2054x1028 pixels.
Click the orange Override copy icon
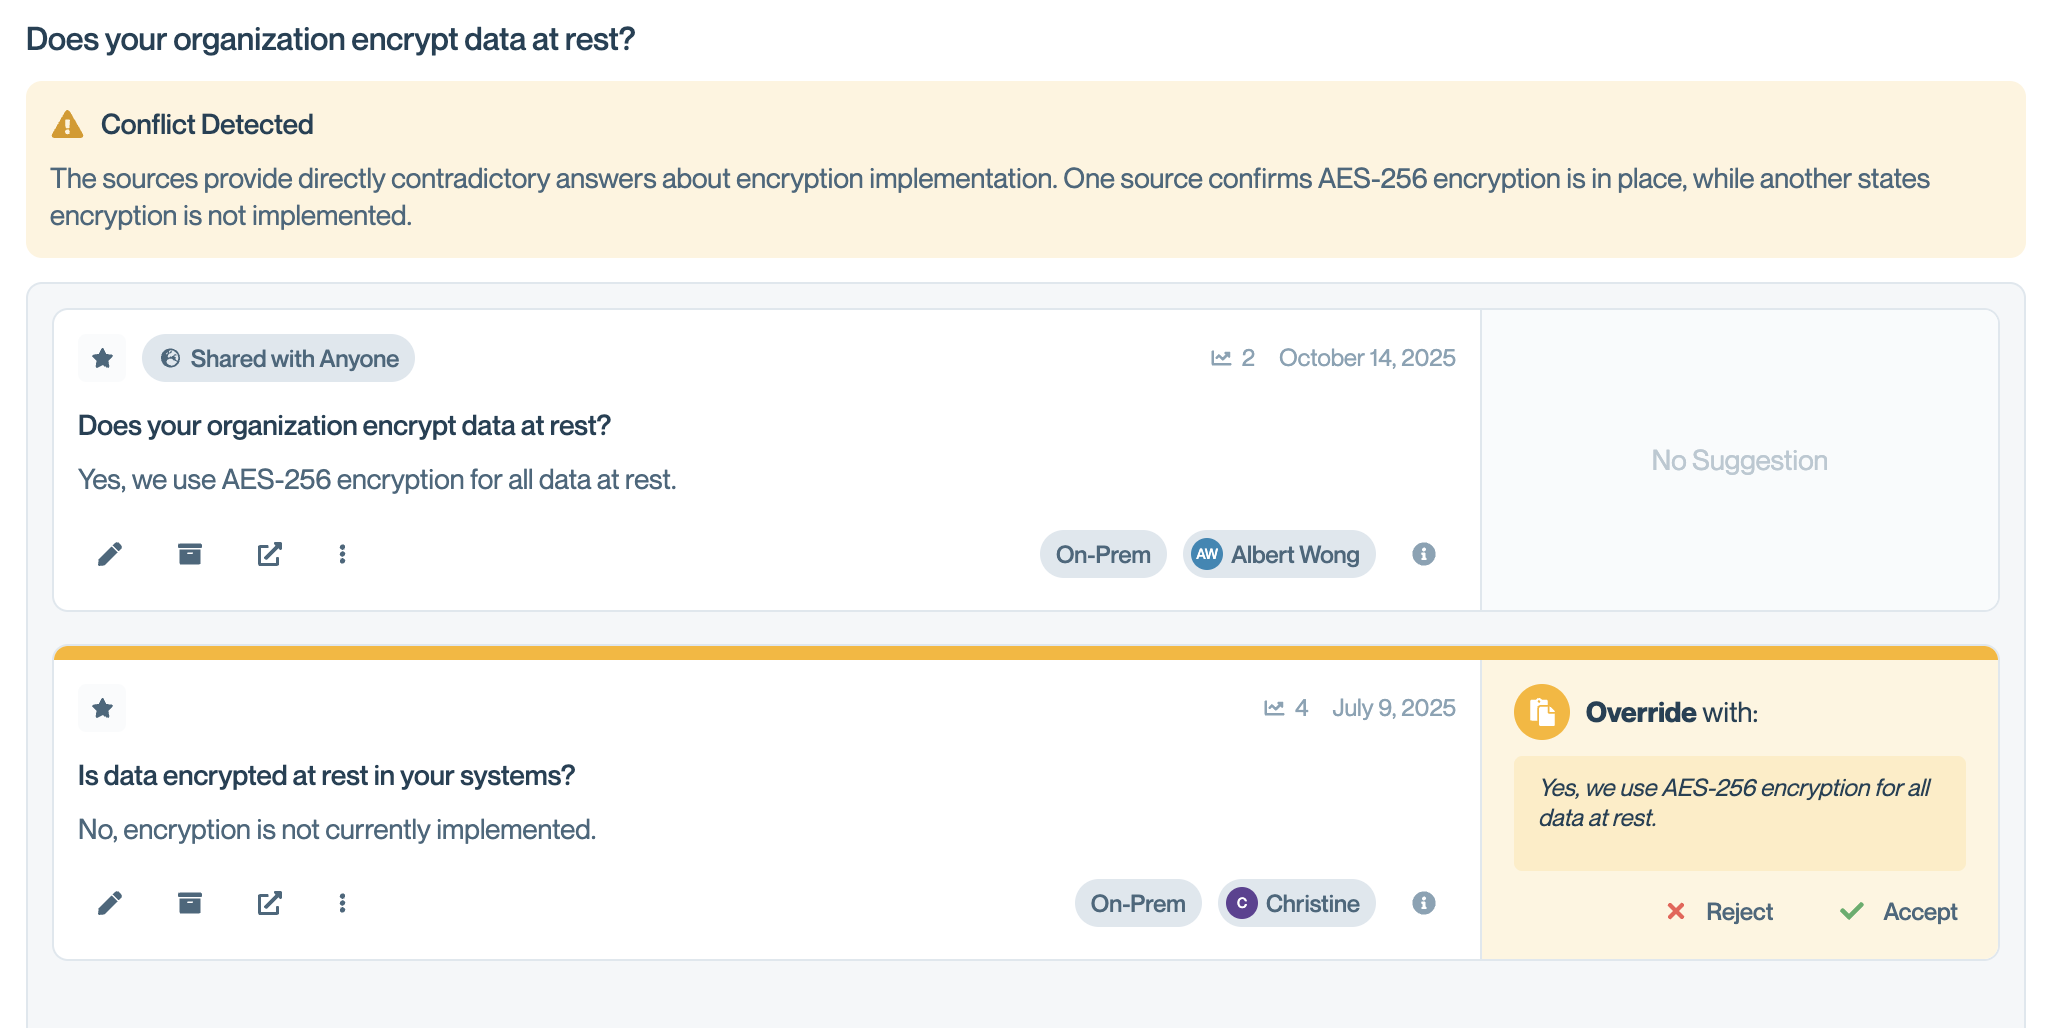1541,712
